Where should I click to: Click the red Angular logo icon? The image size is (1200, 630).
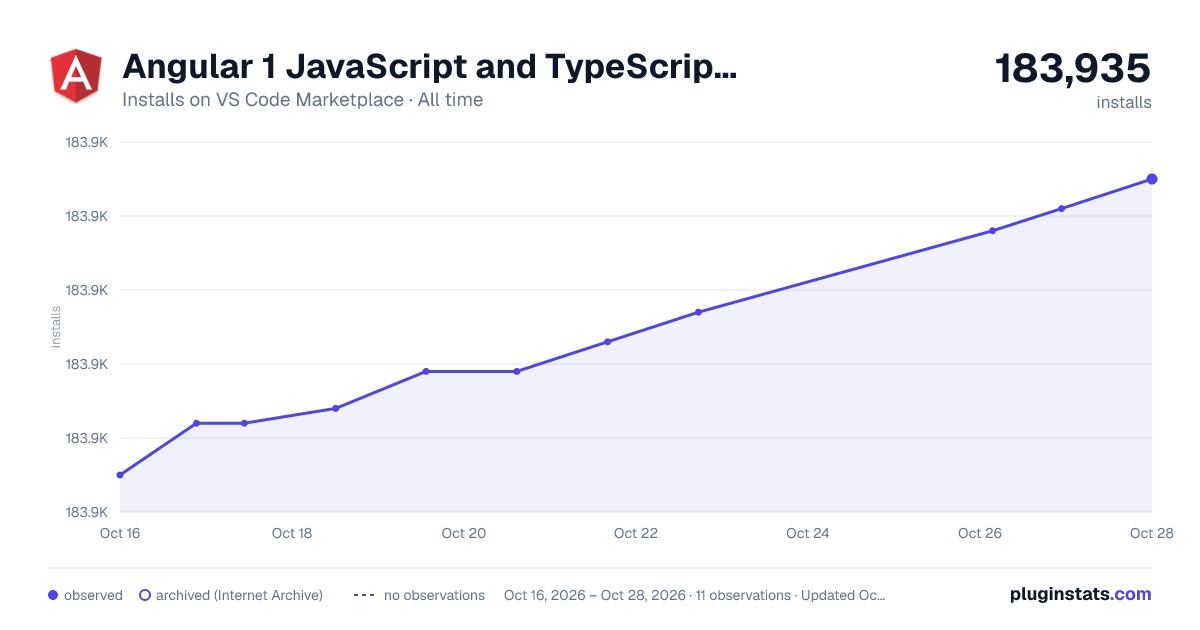click(76, 75)
